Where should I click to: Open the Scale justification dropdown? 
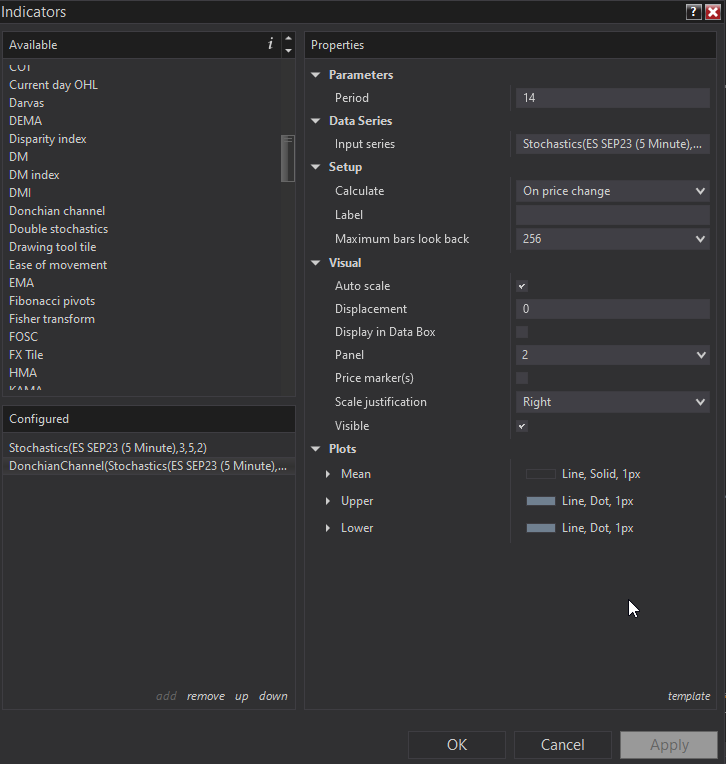[612, 402]
